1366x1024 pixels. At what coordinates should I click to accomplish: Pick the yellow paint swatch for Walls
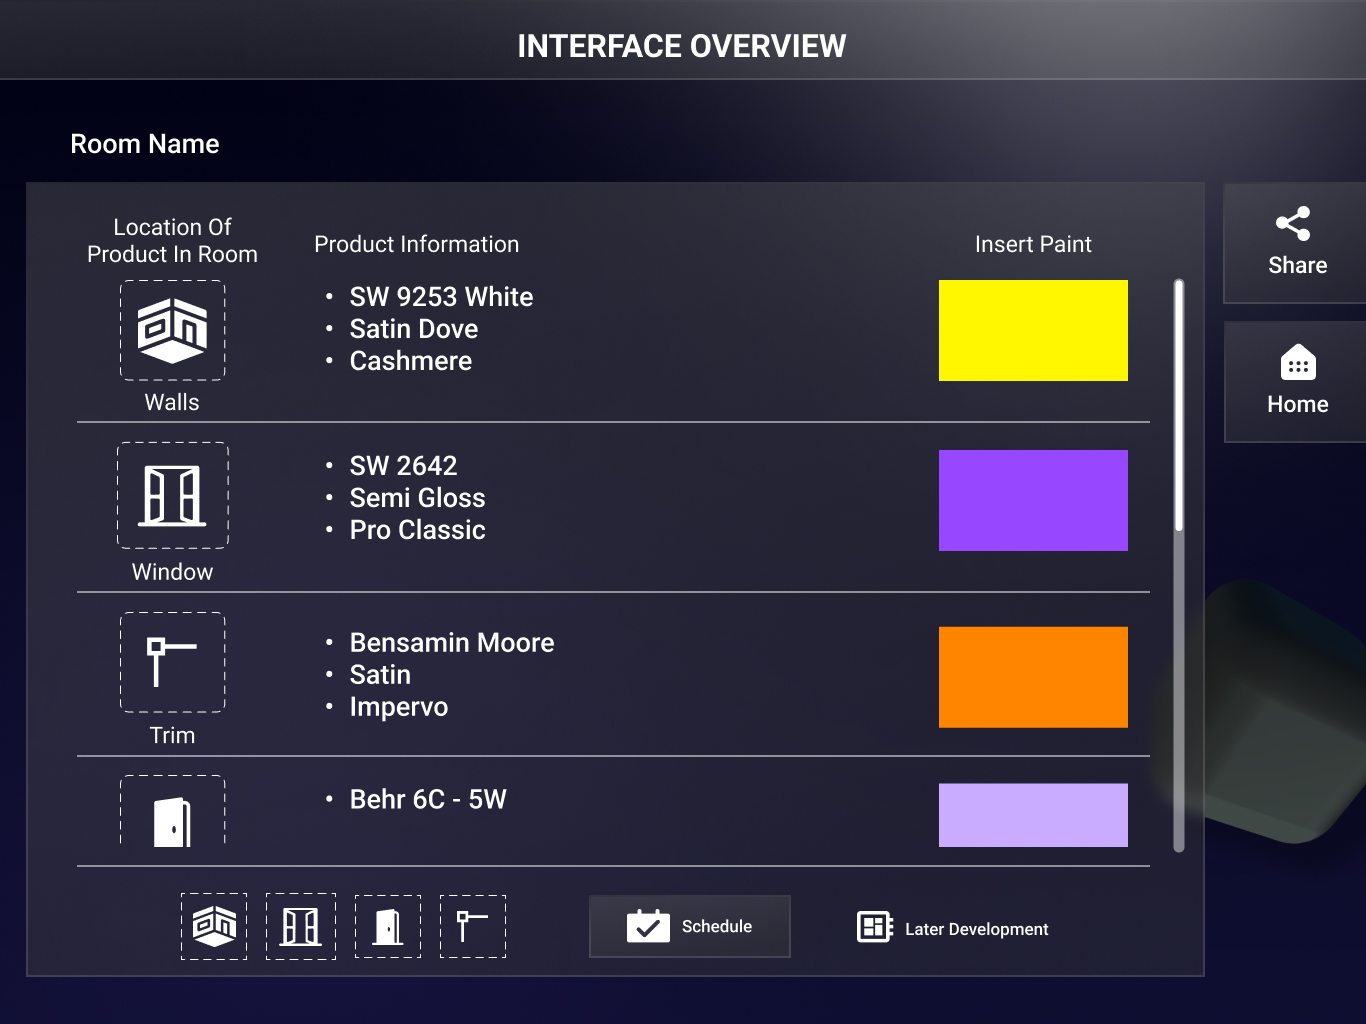[x=1033, y=330]
